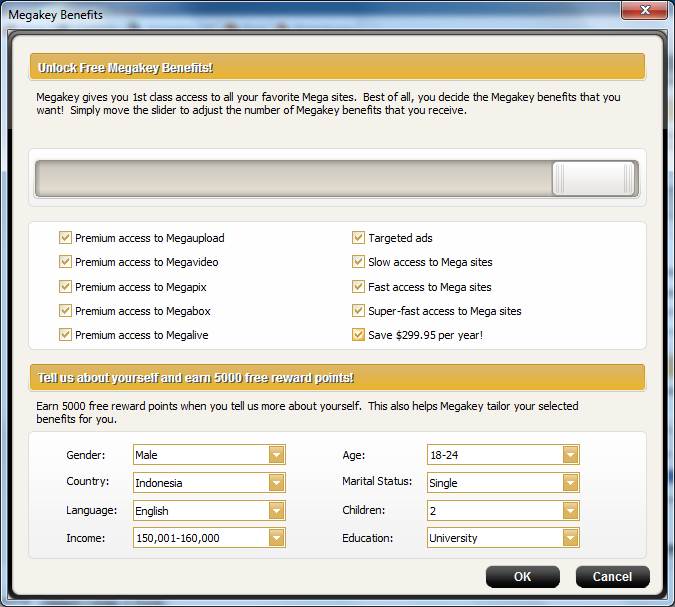
Task: Click the Marital Status field showing Single
Action: coord(503,483)
